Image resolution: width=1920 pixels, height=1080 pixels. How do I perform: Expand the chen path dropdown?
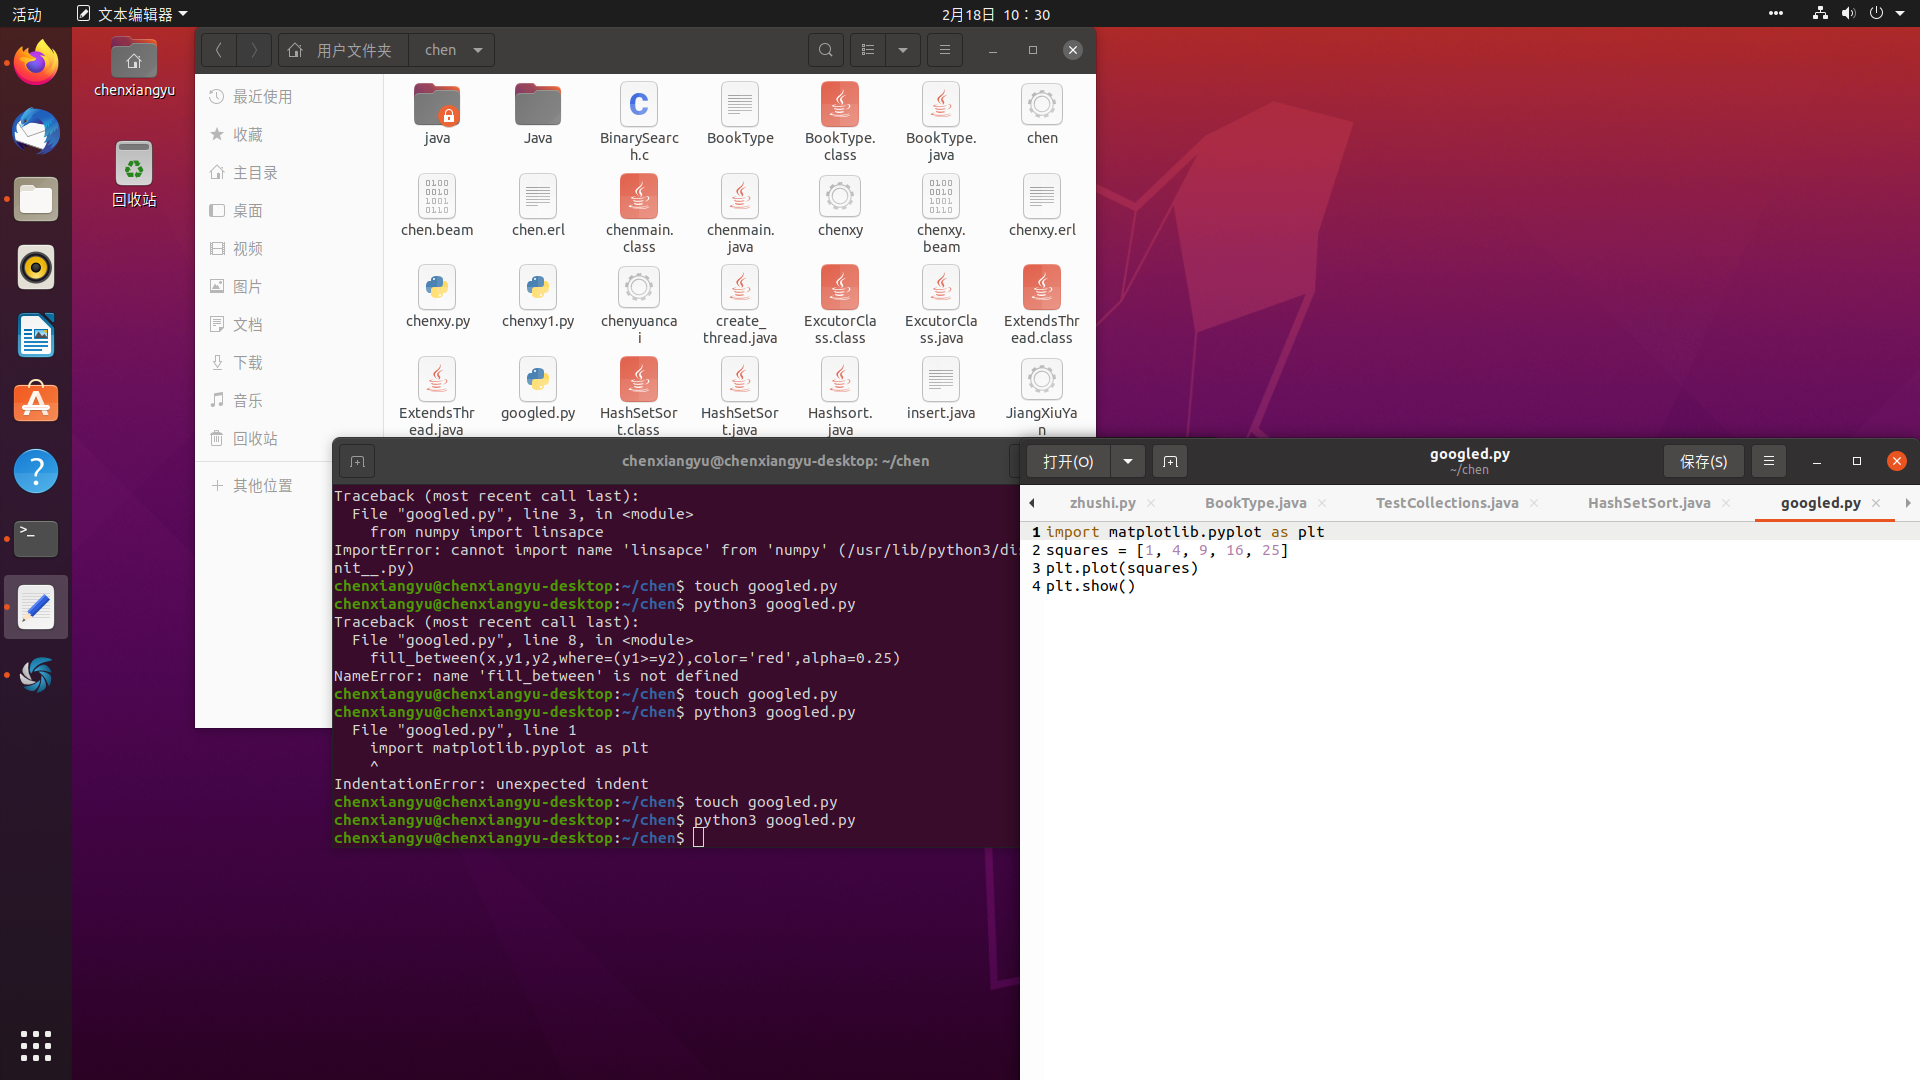[x=478, y=50]
